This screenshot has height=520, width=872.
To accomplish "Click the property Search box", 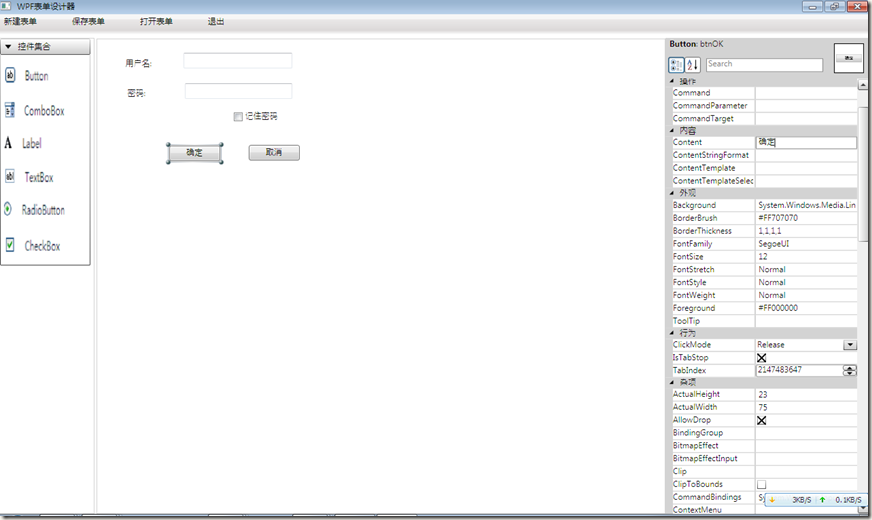I will (764, 65).
